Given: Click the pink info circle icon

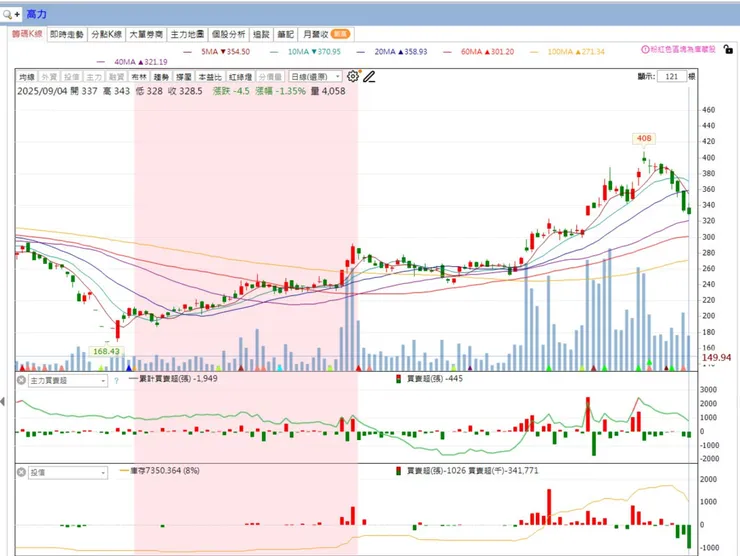Looking at the screenshot, I should point(645,49).
